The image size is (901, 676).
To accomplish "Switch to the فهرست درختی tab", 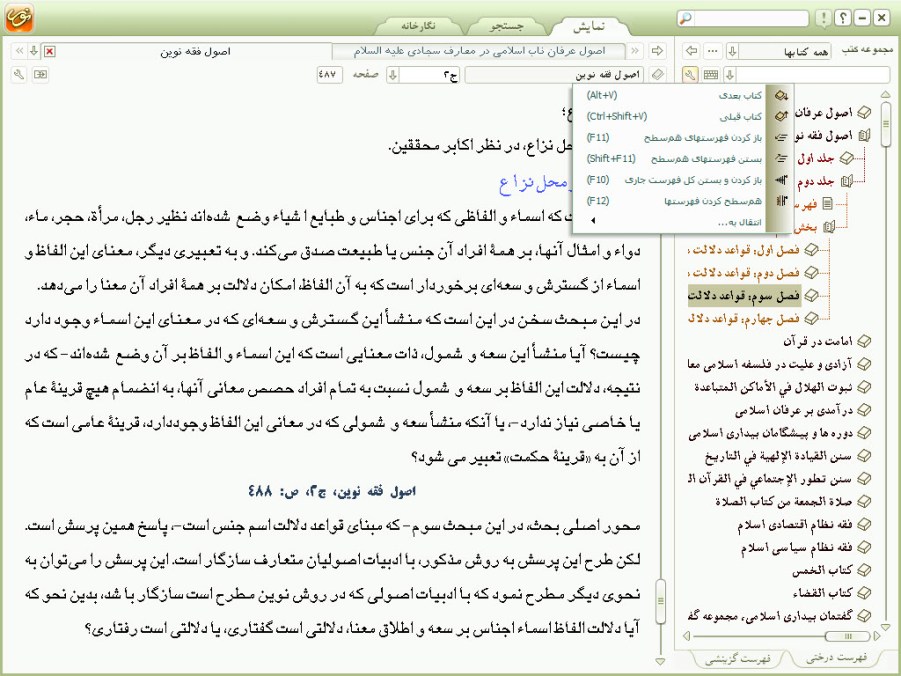I will [836, 658].
